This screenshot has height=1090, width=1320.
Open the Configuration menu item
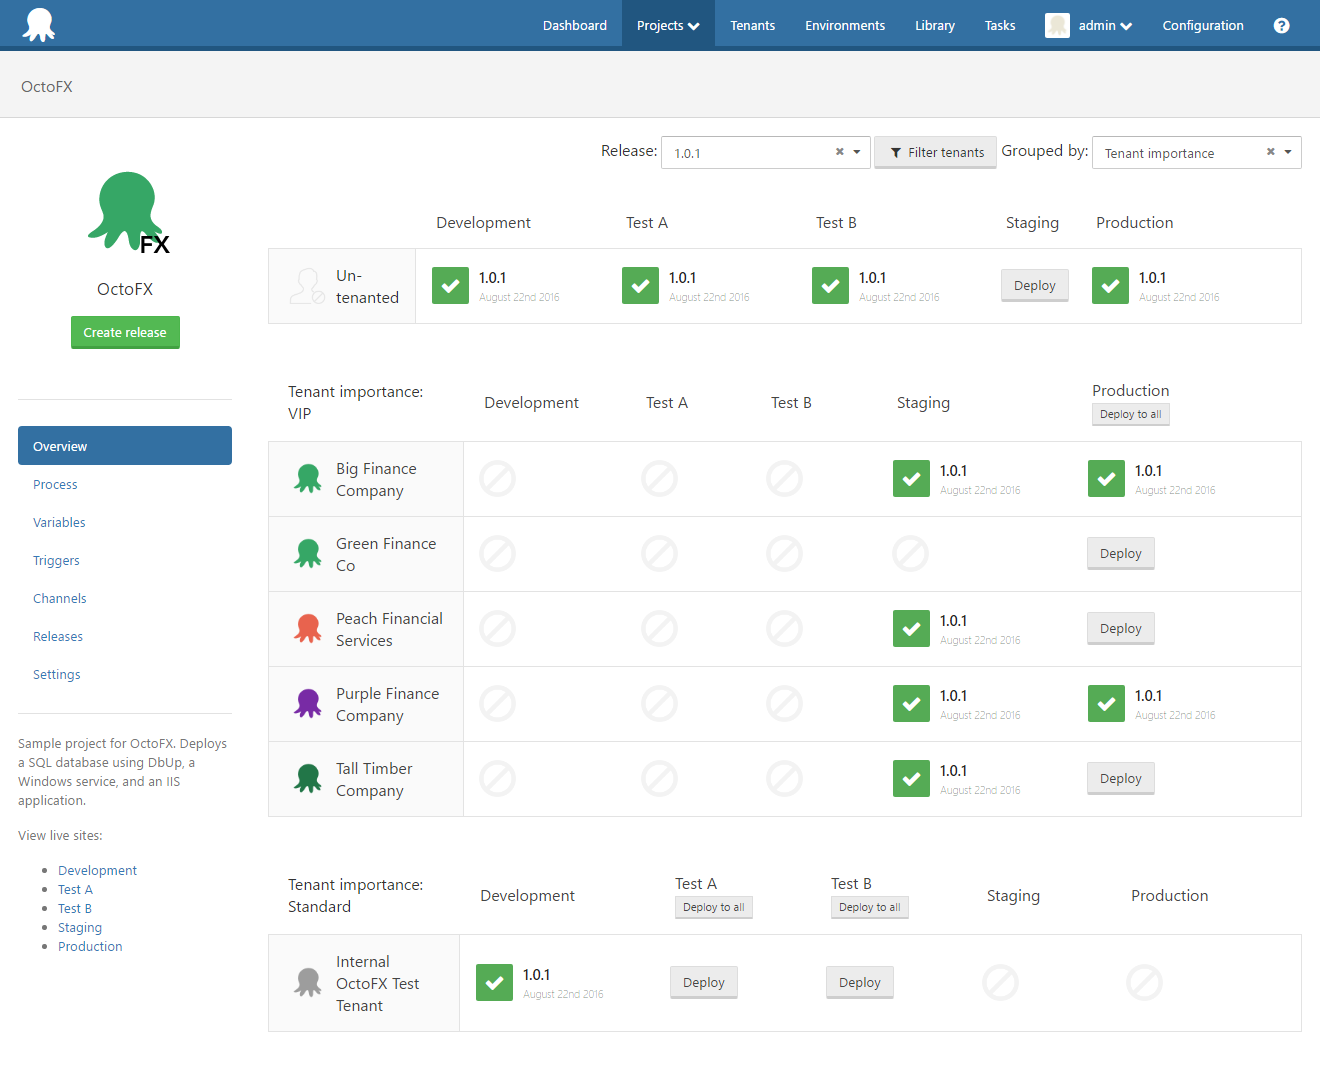pyautogui.click(x=1203, y=25)
